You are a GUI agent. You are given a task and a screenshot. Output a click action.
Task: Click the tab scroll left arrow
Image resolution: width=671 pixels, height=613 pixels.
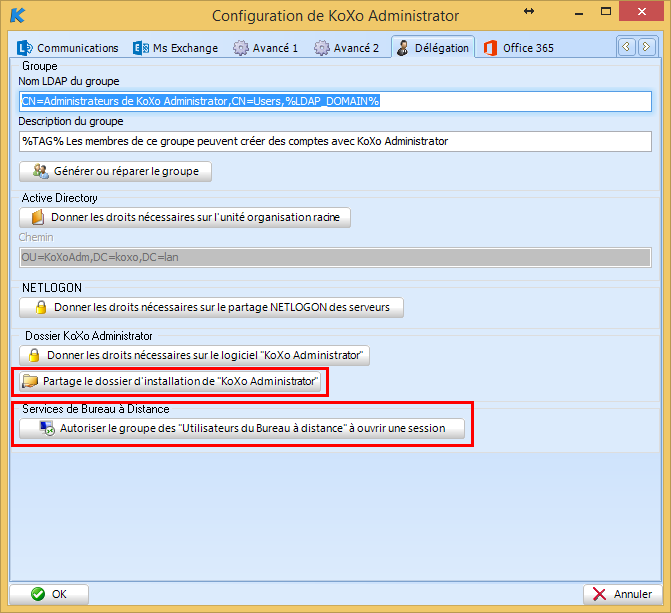(626, 46)
